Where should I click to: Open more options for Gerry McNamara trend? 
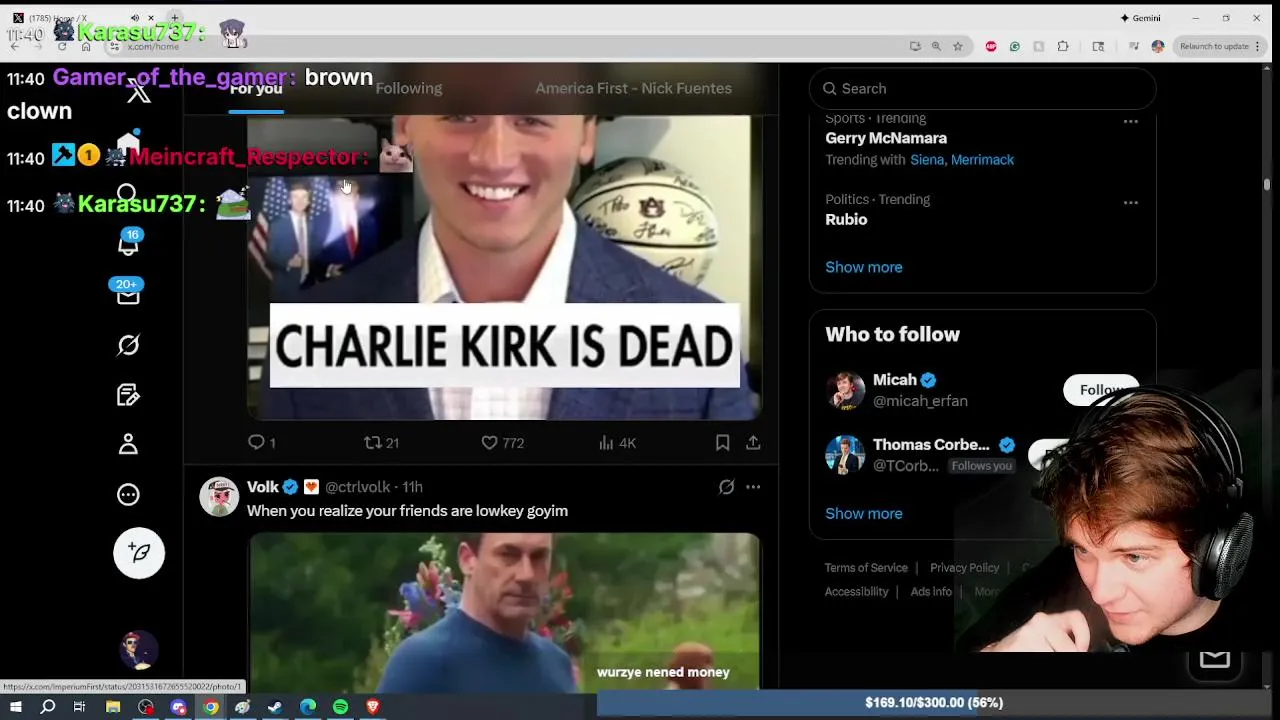tap(1131, 121)
